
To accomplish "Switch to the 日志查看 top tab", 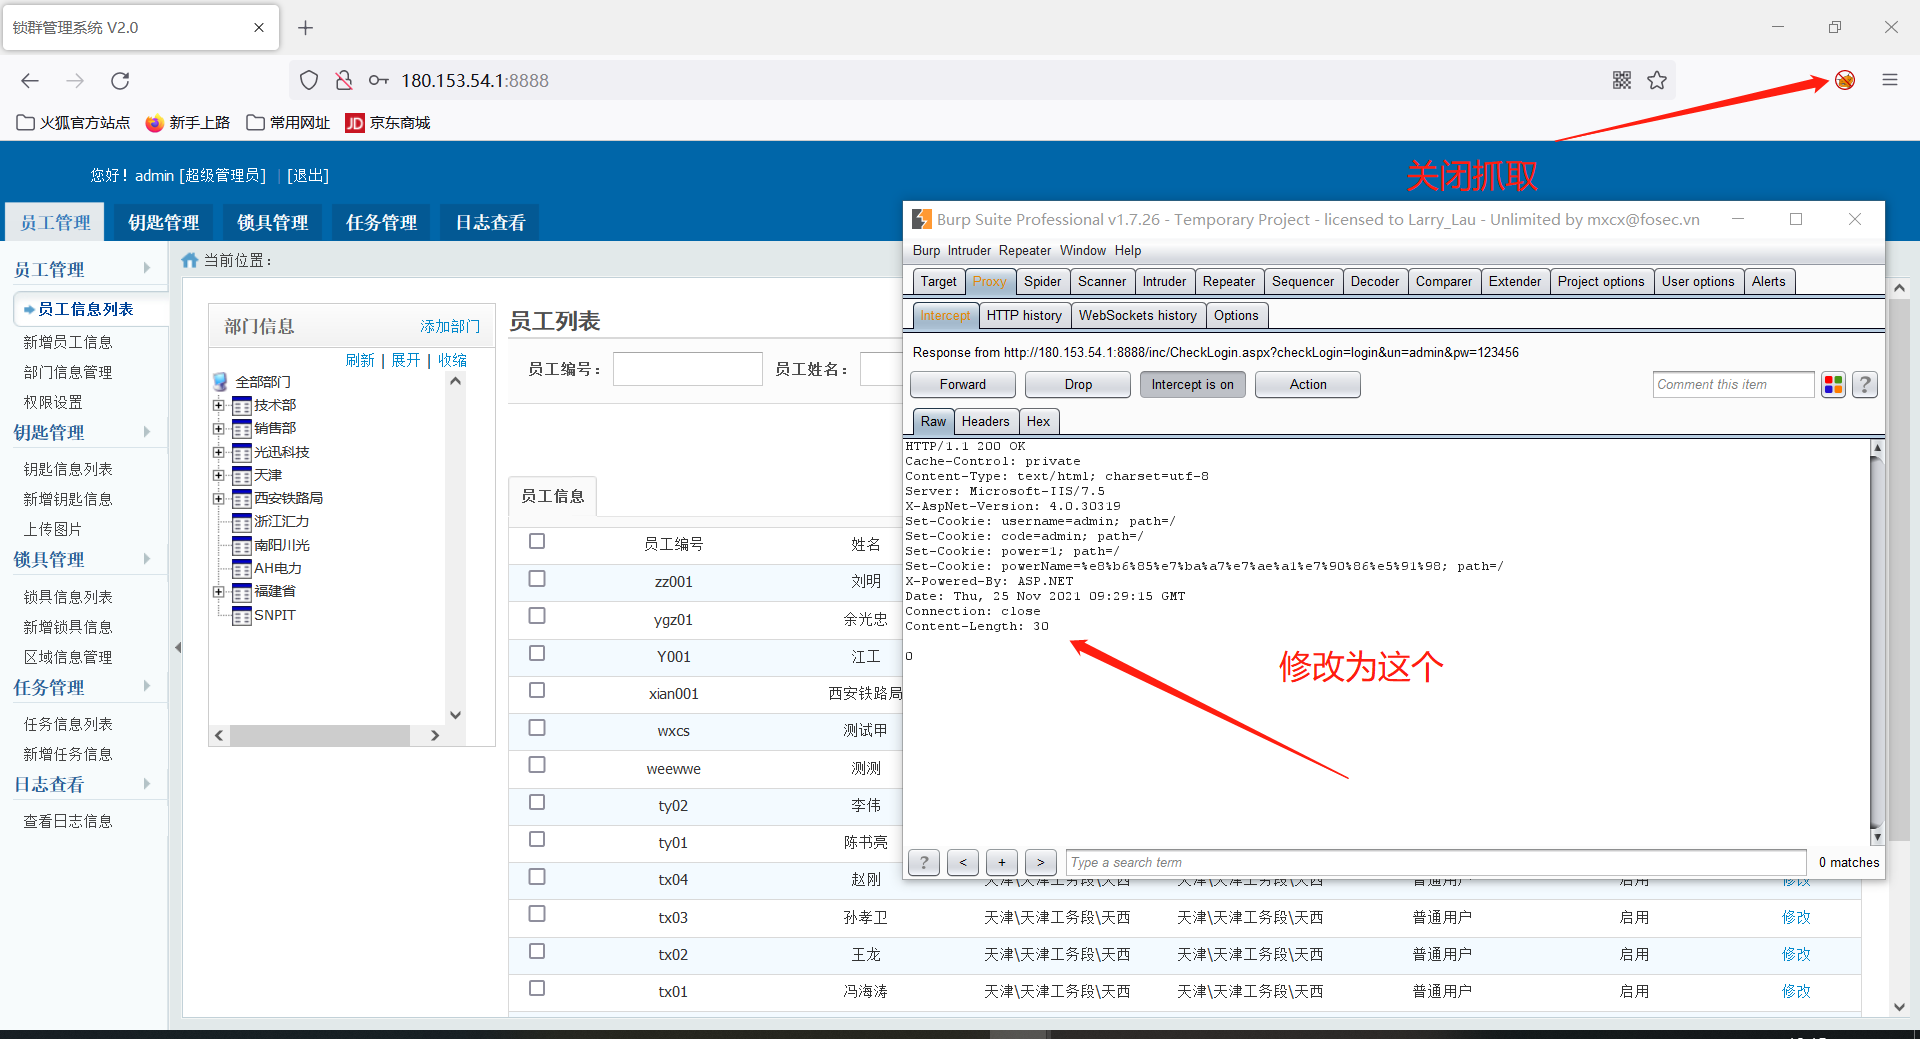I will 490,222.
